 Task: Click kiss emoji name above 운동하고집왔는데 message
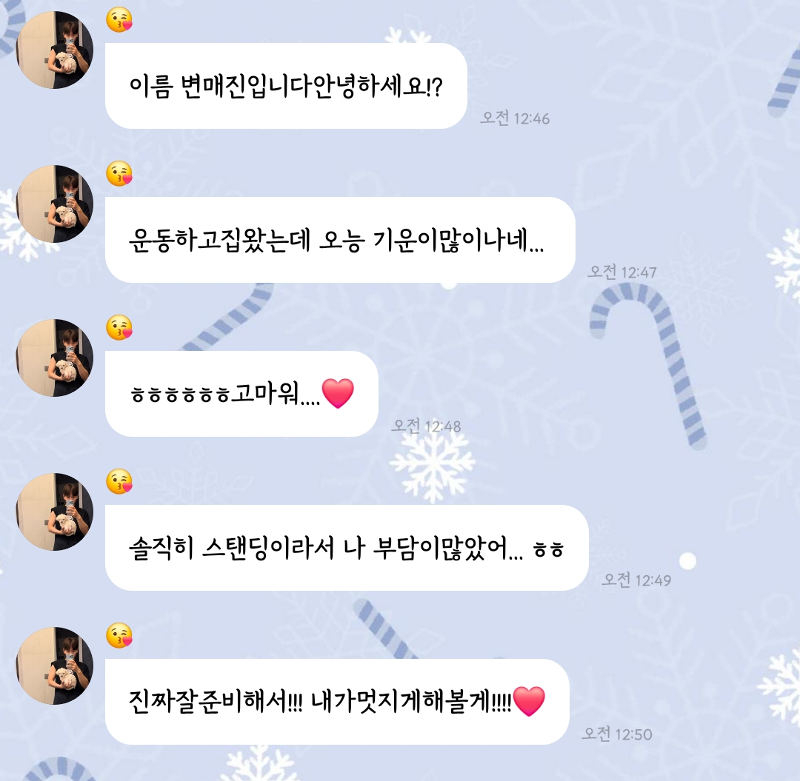(x=119, y=173)
